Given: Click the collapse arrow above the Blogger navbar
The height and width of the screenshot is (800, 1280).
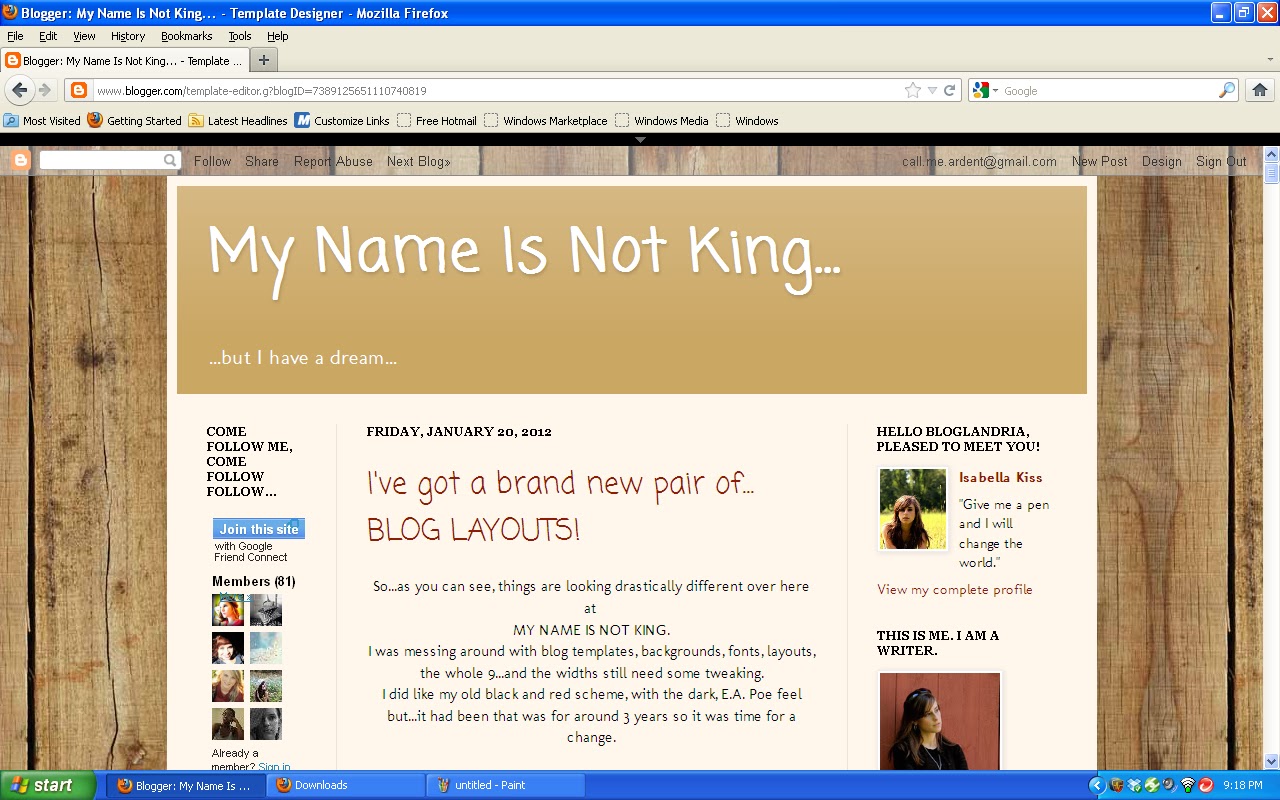Looking at the screenshot, I should 641,140.
